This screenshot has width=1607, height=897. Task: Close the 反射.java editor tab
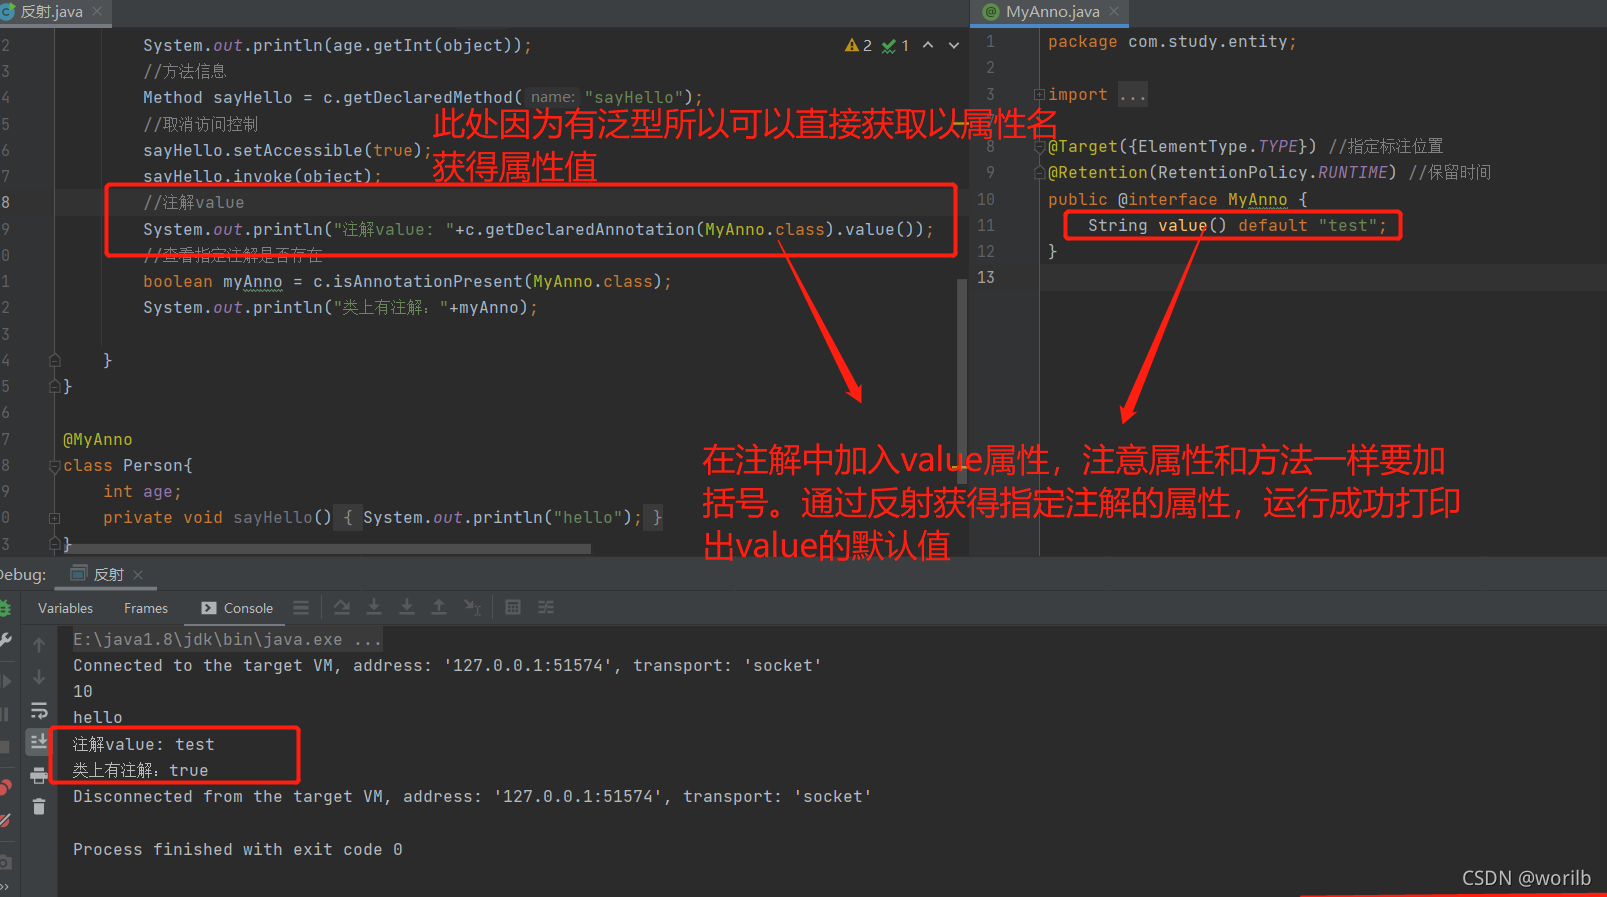click(x=97, y=12)
